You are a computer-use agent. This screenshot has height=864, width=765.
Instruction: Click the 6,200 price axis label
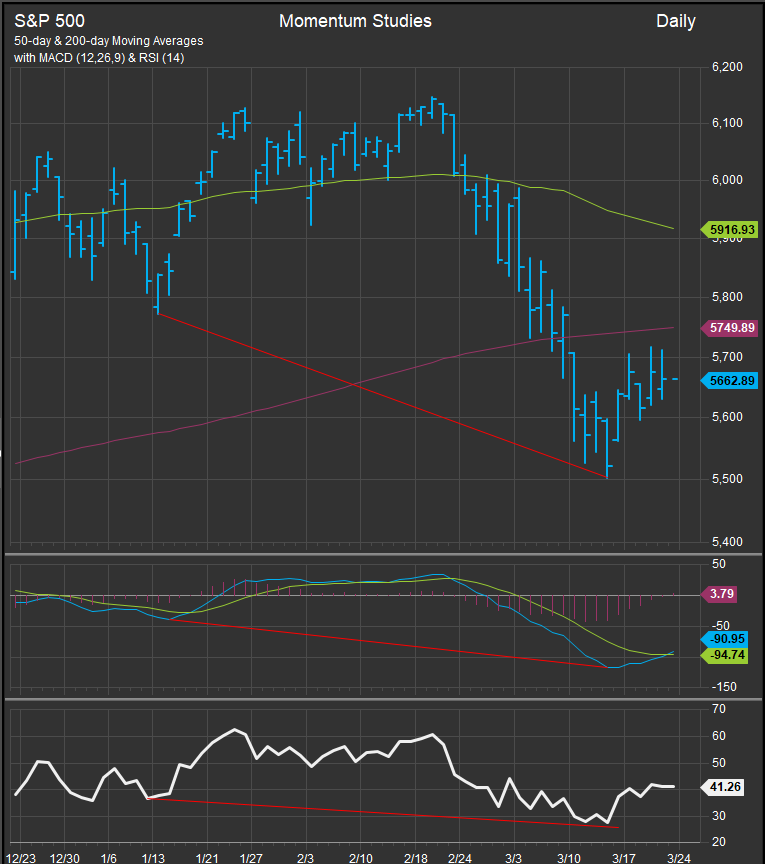point(728,67)
